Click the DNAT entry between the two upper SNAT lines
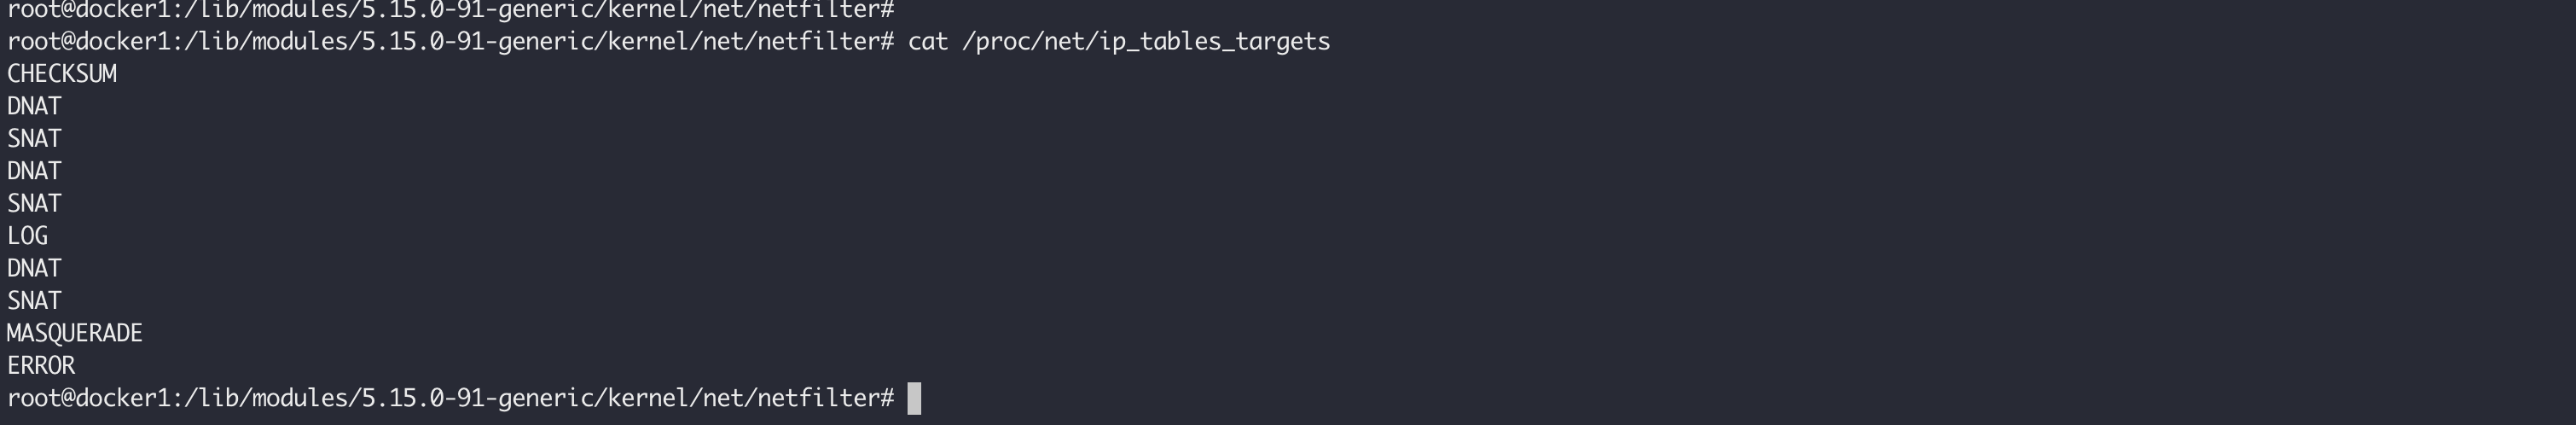 tap(34, 171)
